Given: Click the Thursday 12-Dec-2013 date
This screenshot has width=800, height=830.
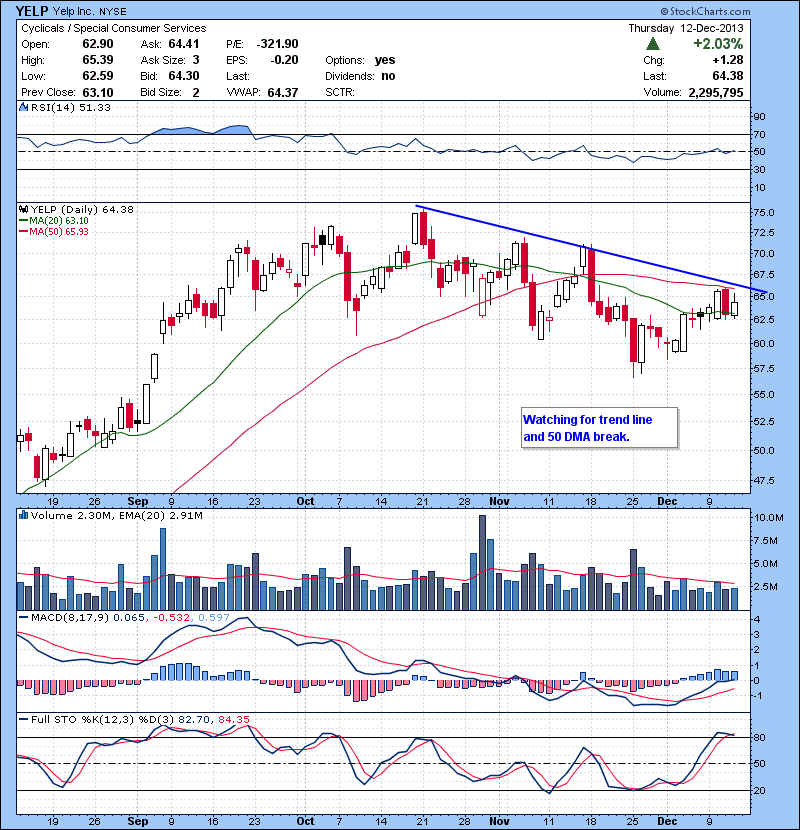Looking at the screenshot, I should click(x=686, y=28).
